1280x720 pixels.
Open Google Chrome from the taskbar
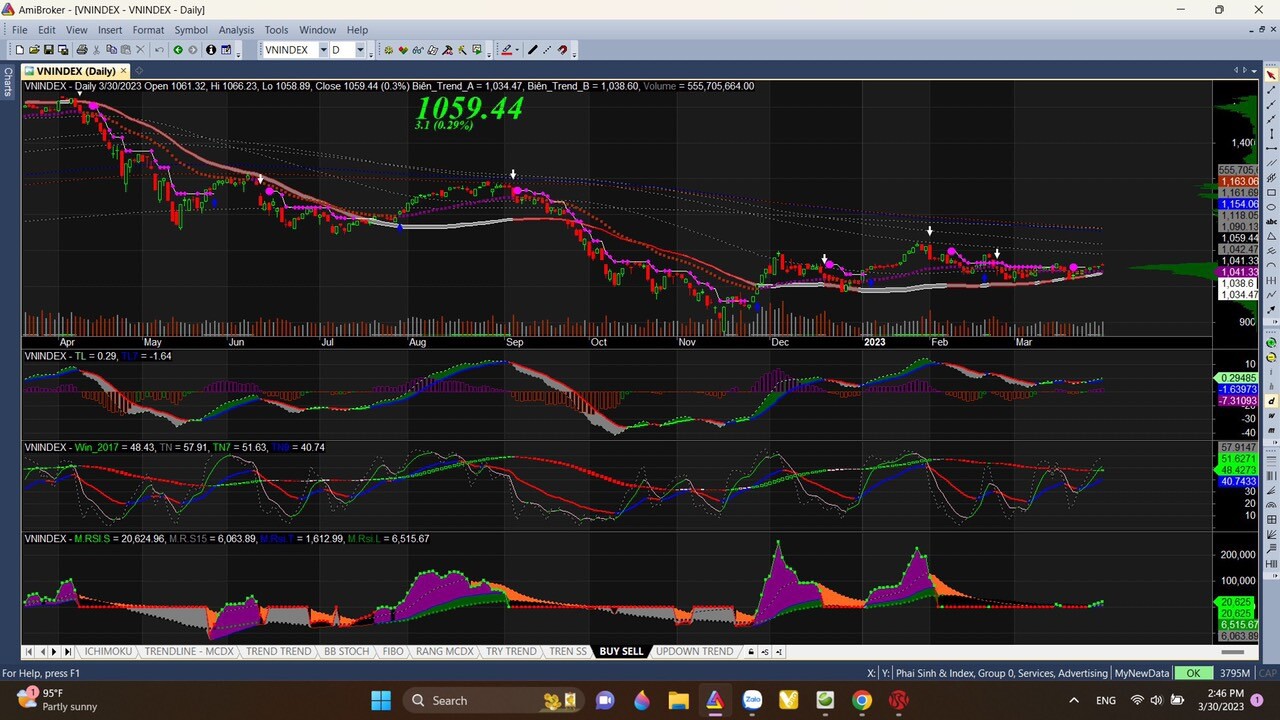pyautogui.click(x=861, y=700)
